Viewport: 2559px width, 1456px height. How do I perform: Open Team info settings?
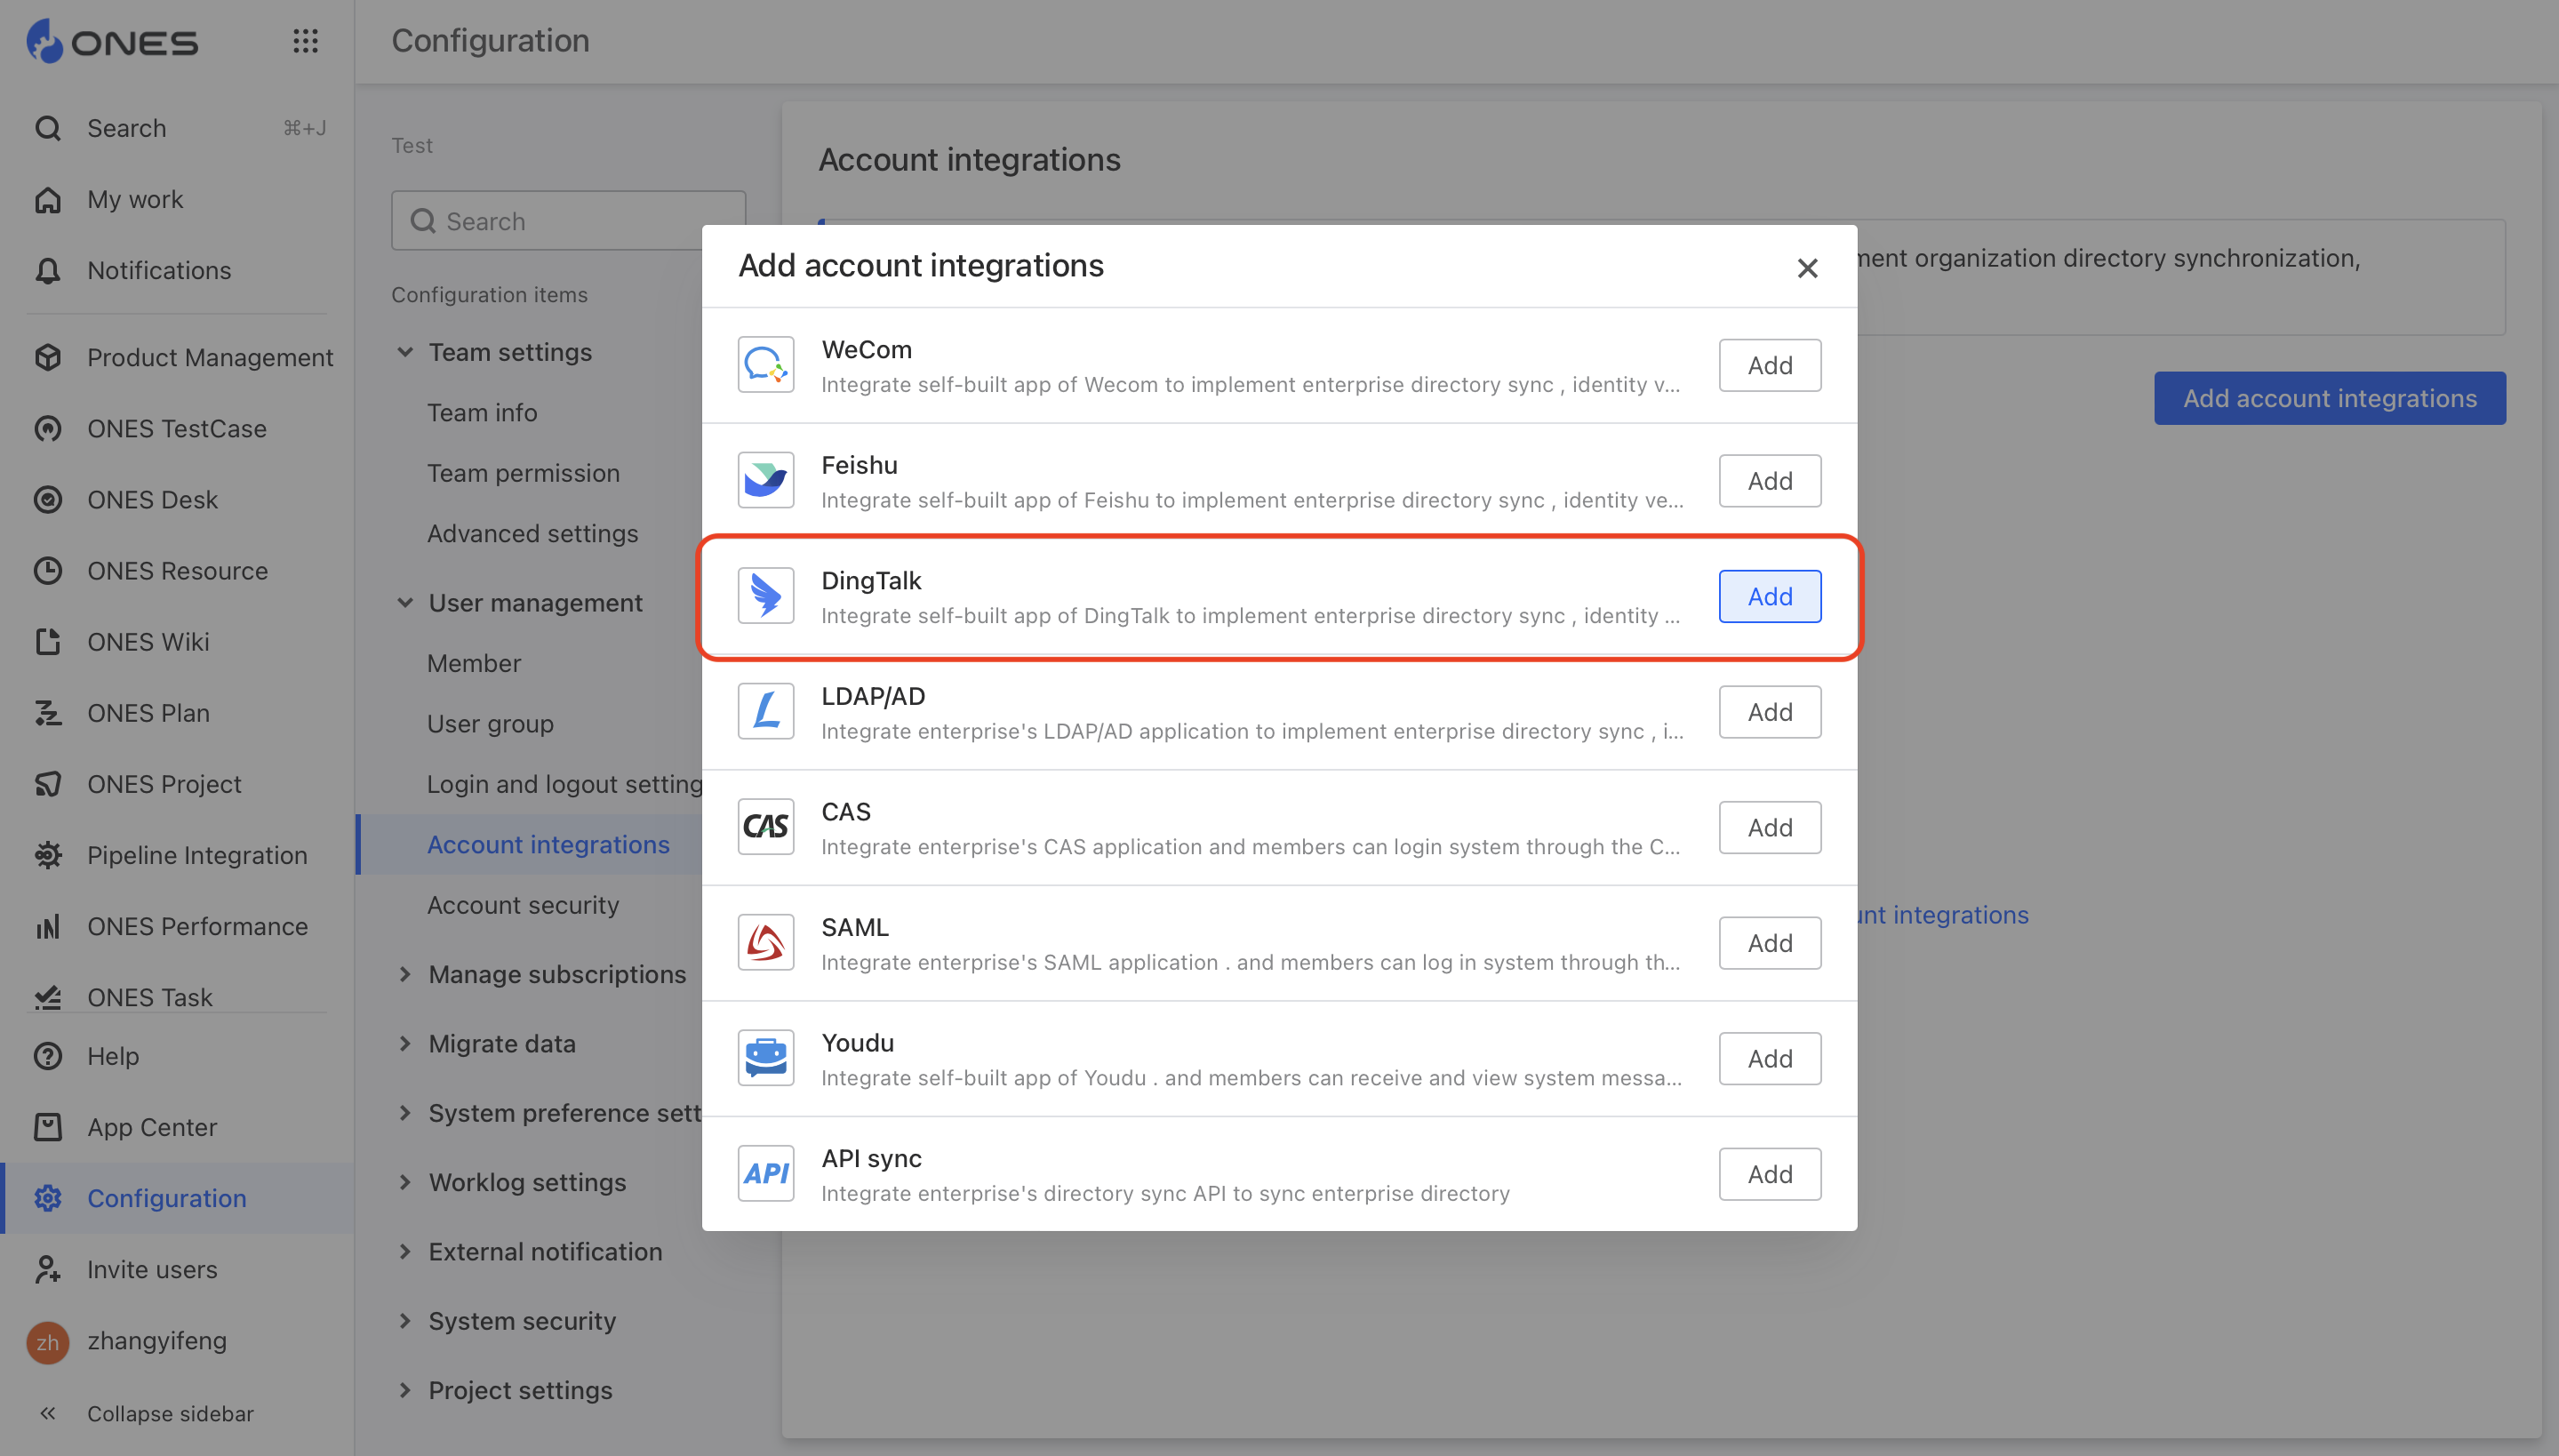(482, 412)
